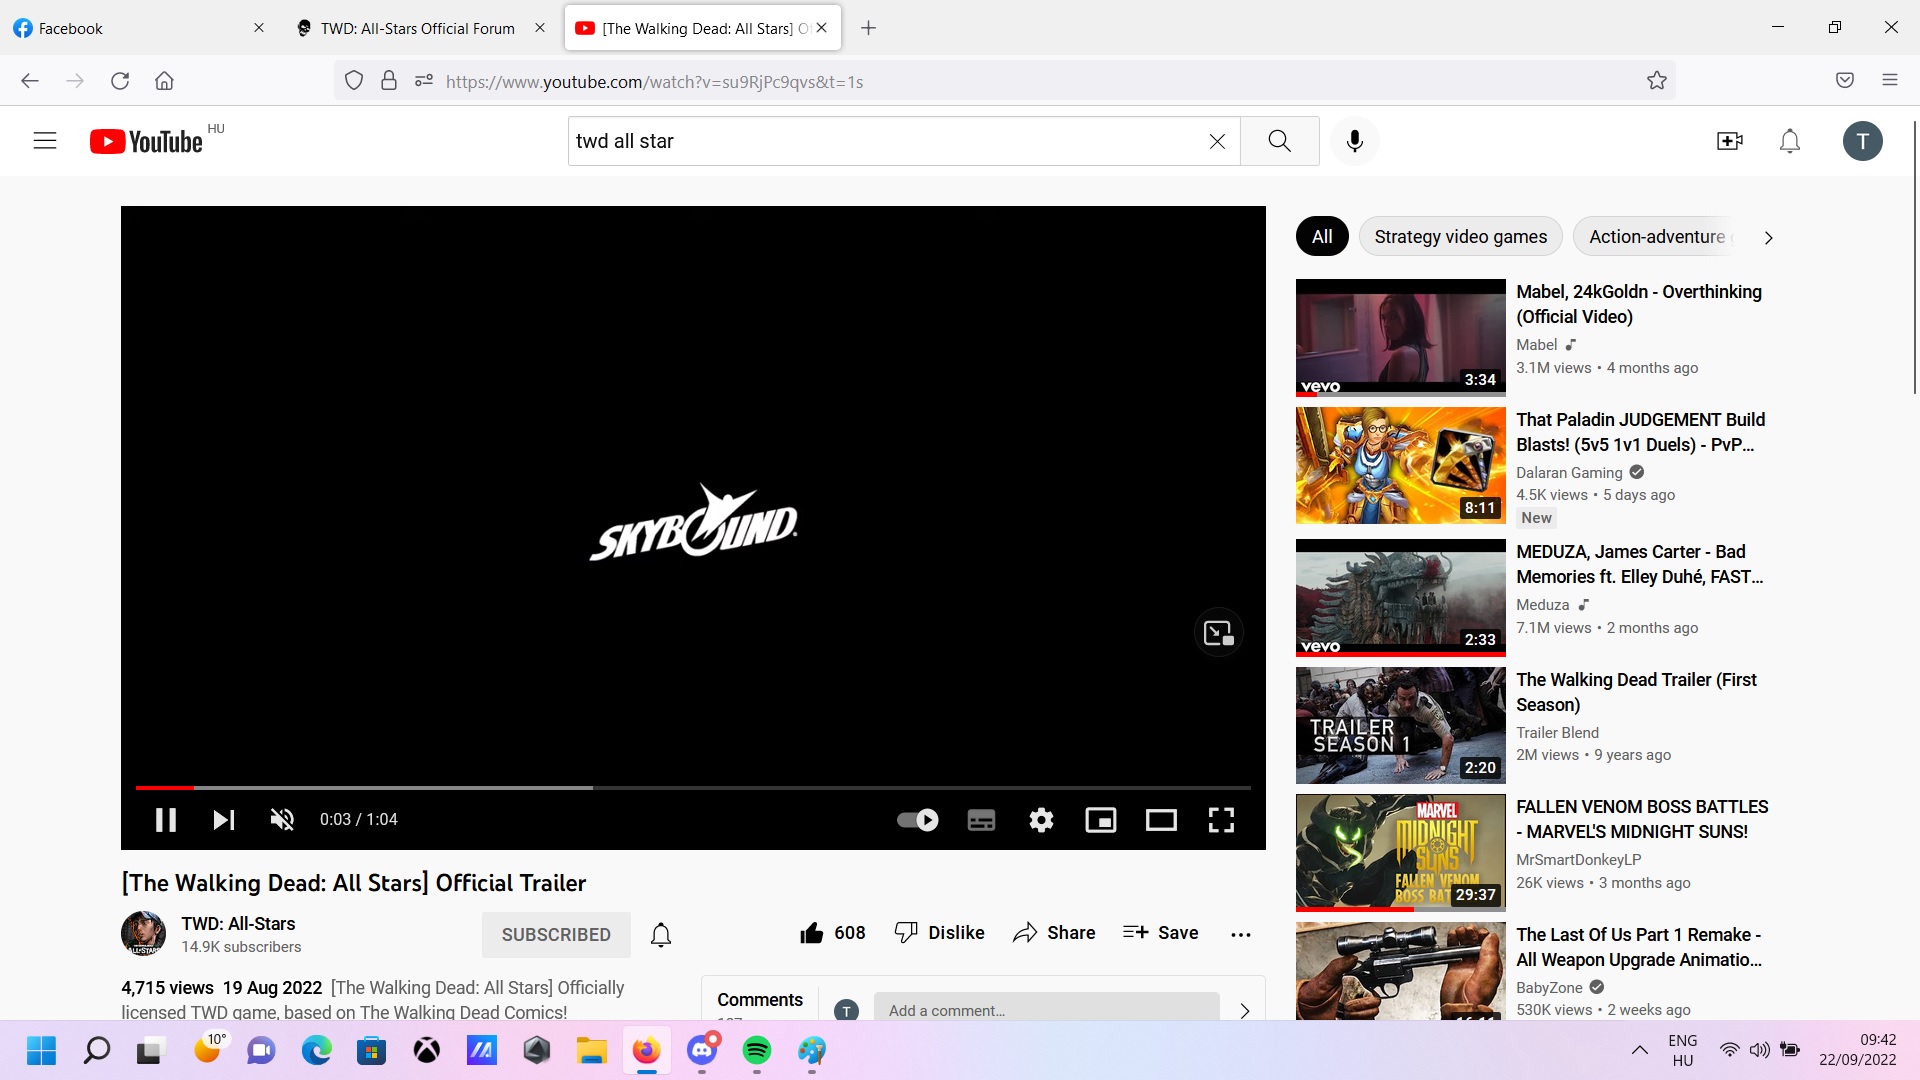The height and width of the screenshot is (1080, 1920).
Task: Seek on the video progress bar
Action: tap(692, 788)
